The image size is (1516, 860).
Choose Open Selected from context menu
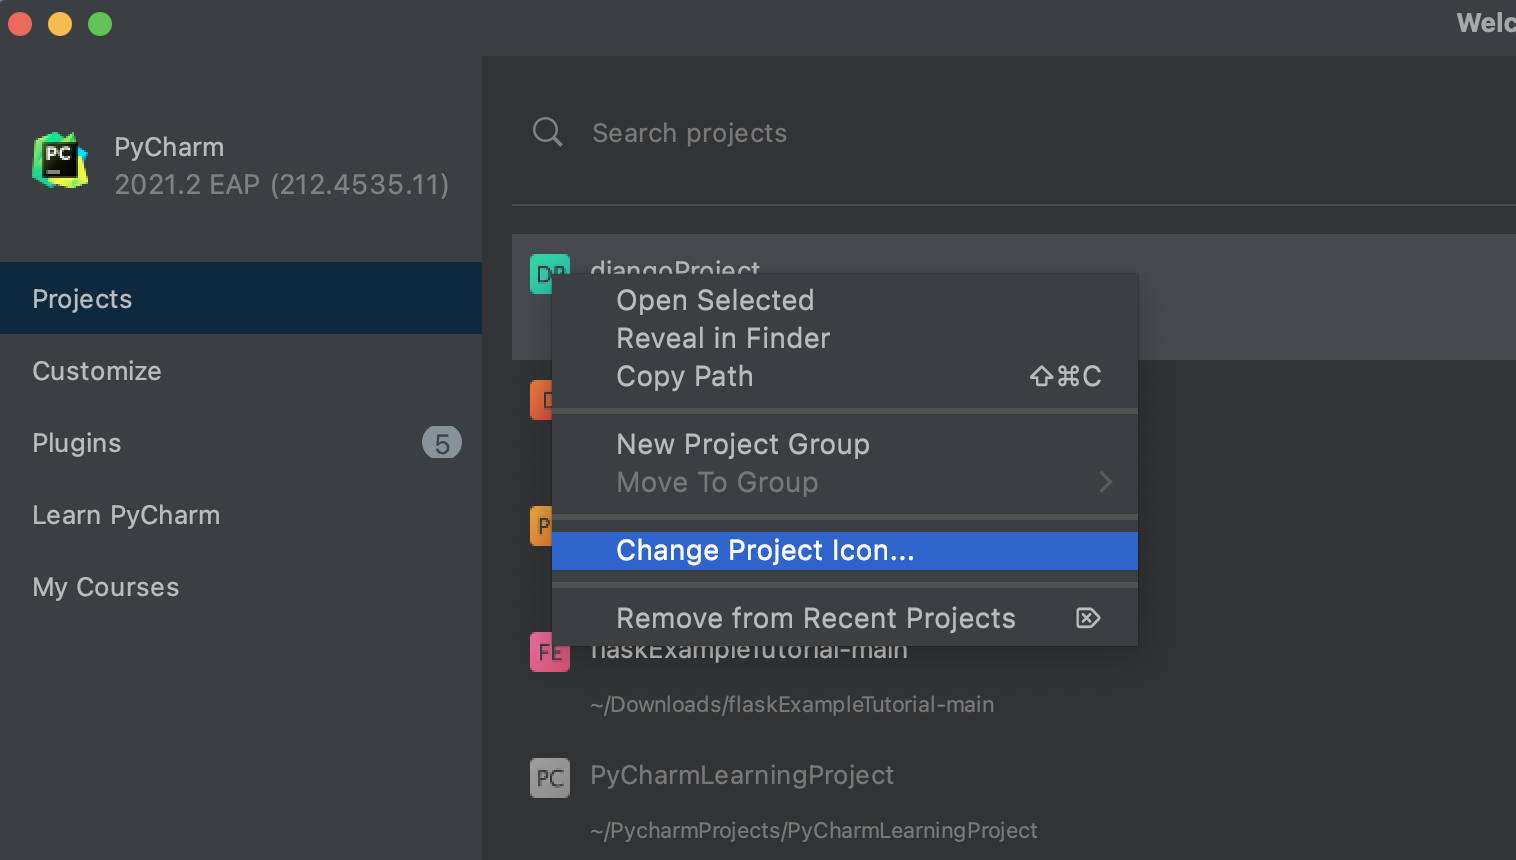[715, 300]
